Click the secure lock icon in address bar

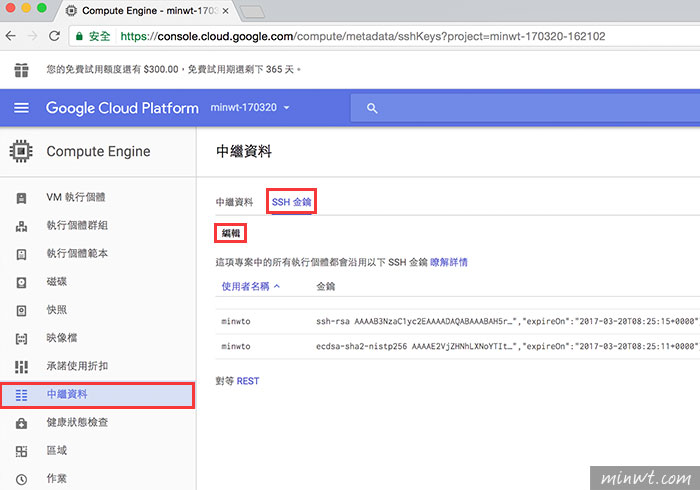pos(79,36)
